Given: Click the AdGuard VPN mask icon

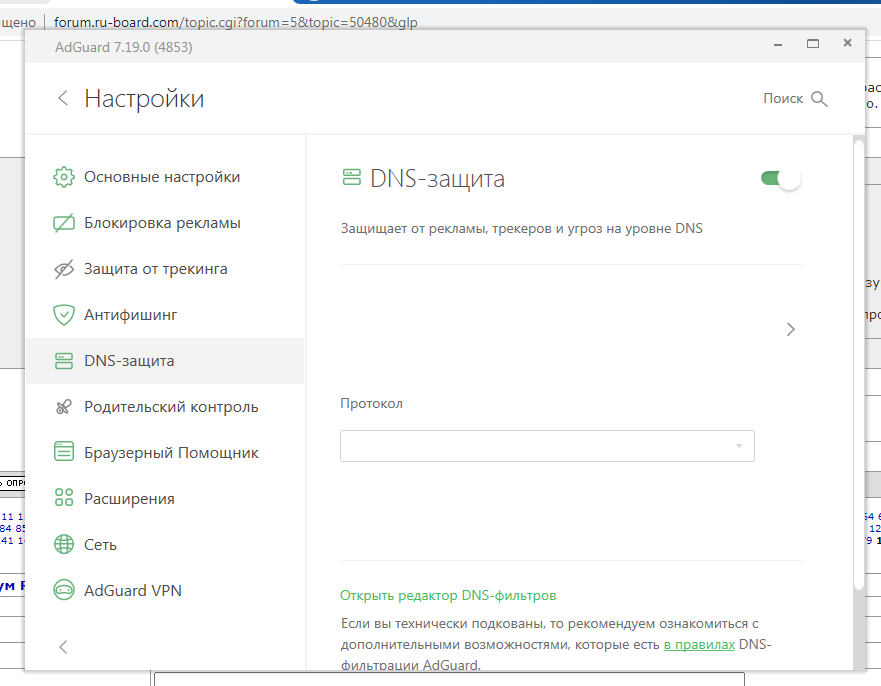Looking at the screenshot, I should [63, 590].
